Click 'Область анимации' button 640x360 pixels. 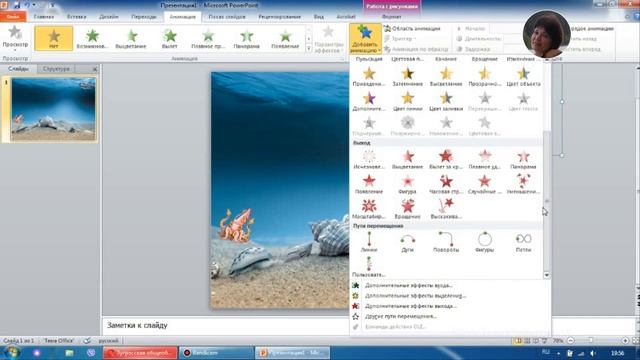(412, 29)
